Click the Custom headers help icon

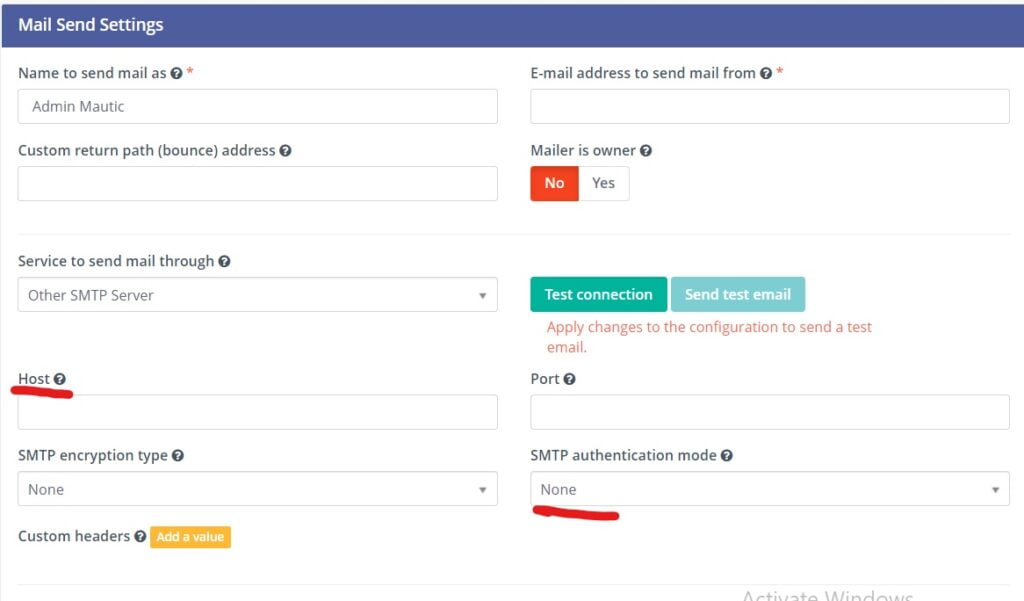[x=140, y=536]
